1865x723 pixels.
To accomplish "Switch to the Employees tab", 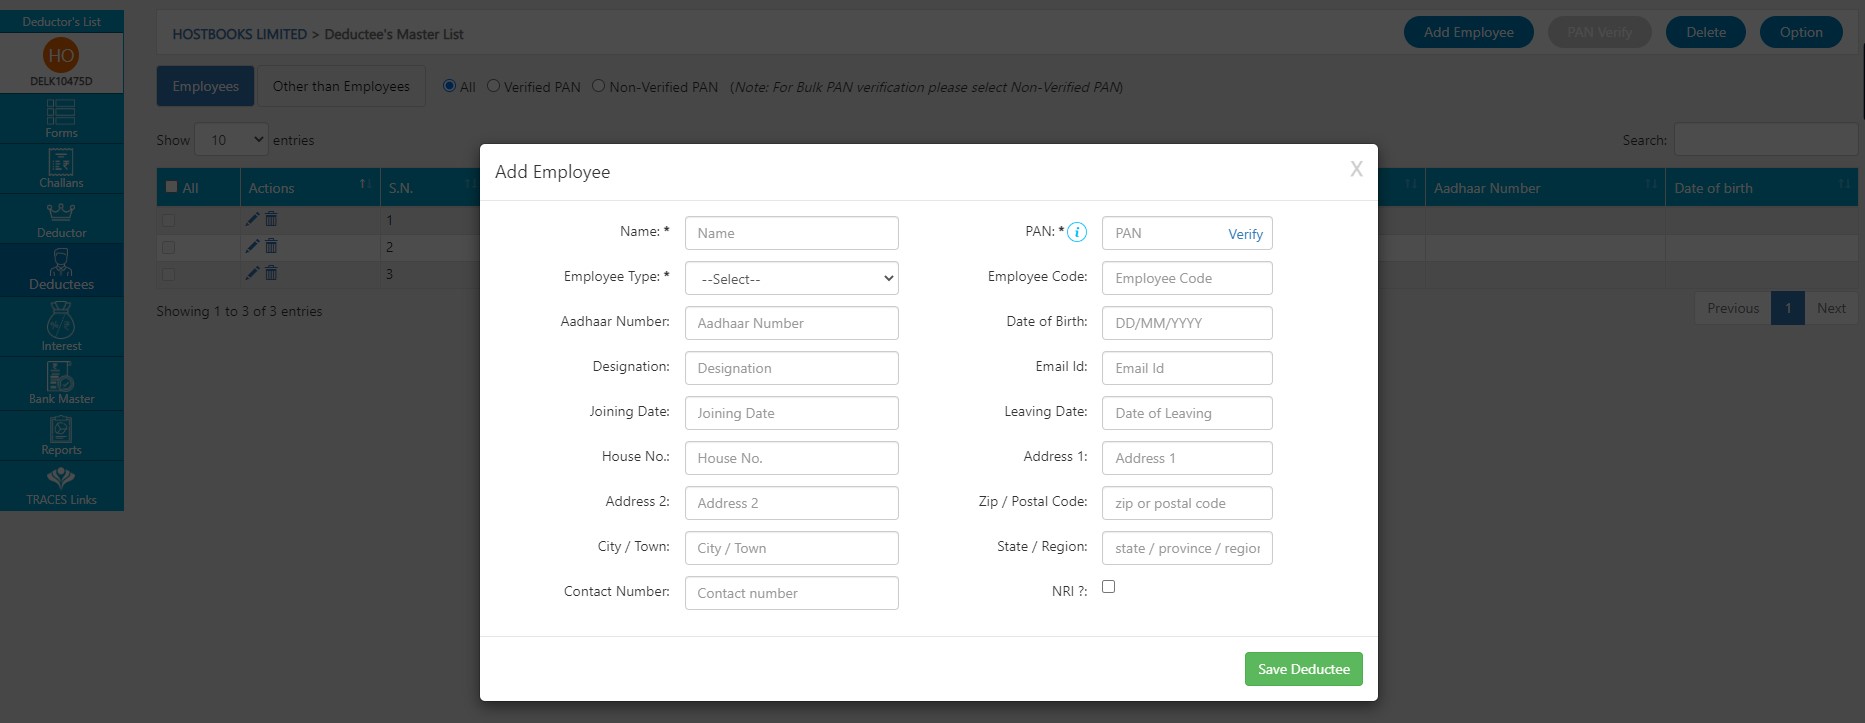I will coord(205,86).
